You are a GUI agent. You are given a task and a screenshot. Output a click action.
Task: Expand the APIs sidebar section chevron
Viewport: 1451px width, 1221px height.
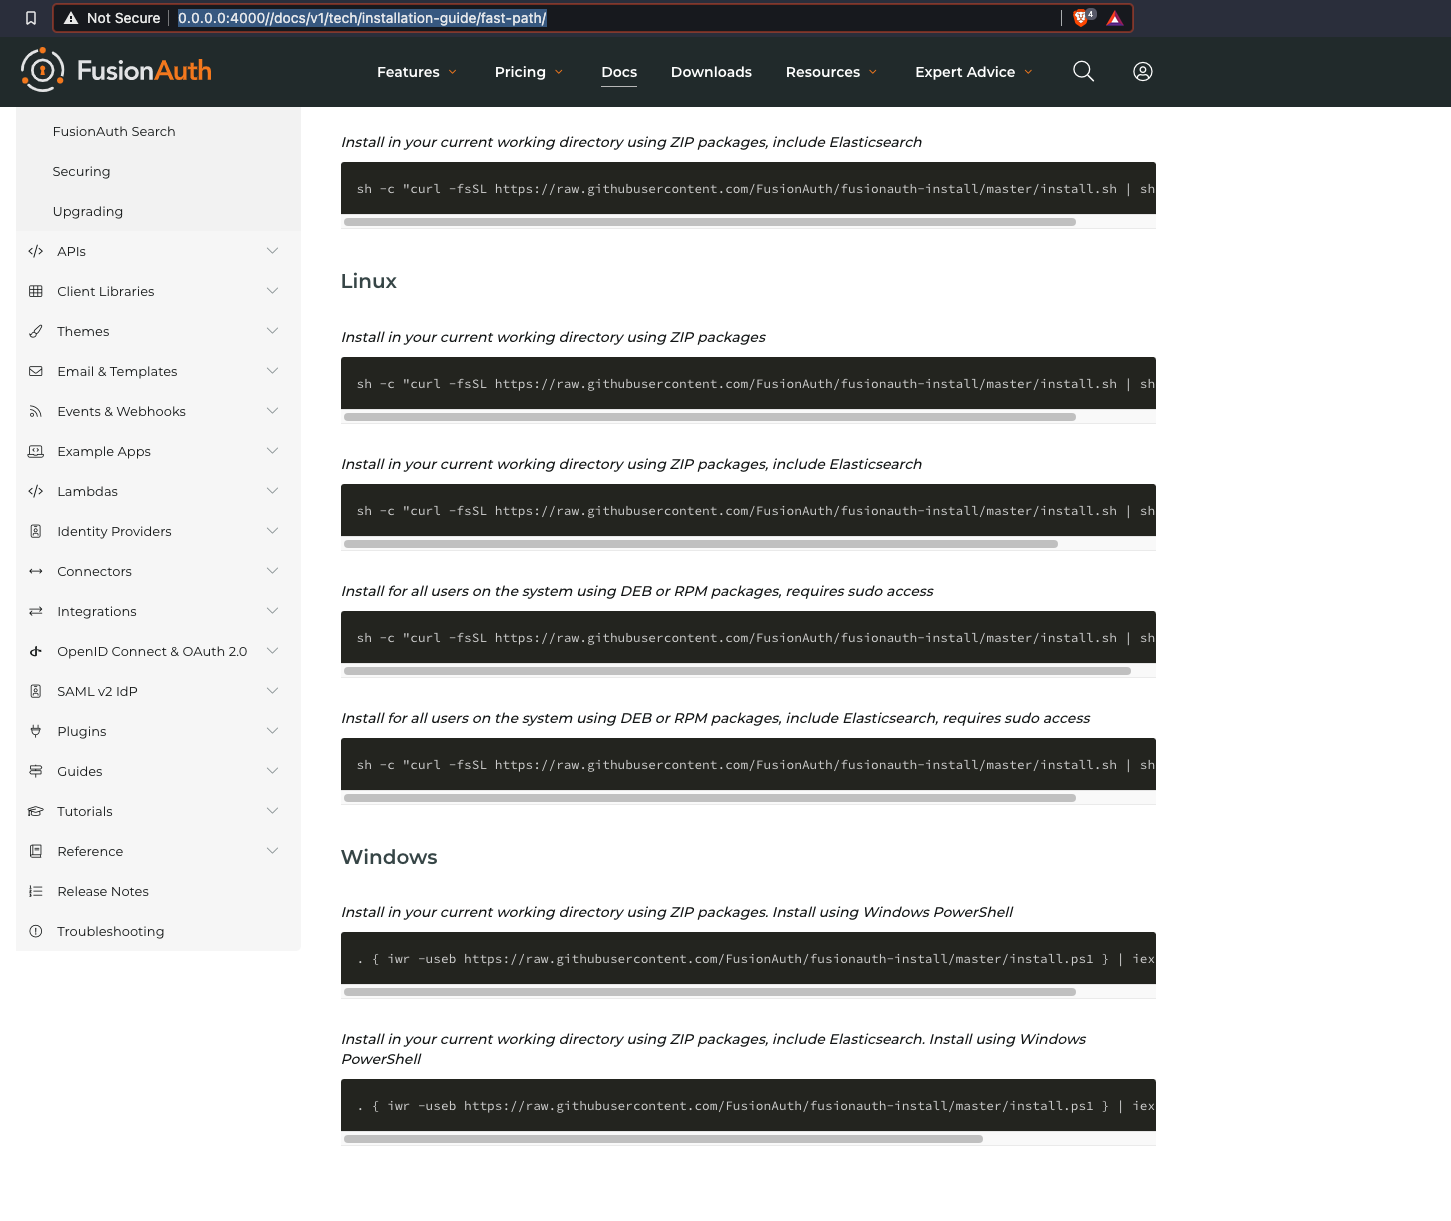tap(272, 251)
